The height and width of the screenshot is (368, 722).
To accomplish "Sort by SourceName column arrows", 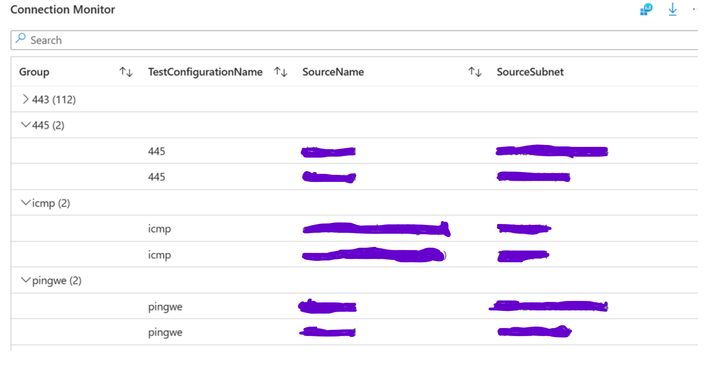I will 475,72.
